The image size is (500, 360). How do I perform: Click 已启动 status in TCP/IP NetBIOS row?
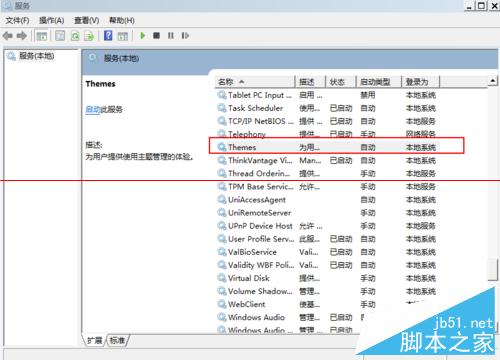click(x=341, y=121)
